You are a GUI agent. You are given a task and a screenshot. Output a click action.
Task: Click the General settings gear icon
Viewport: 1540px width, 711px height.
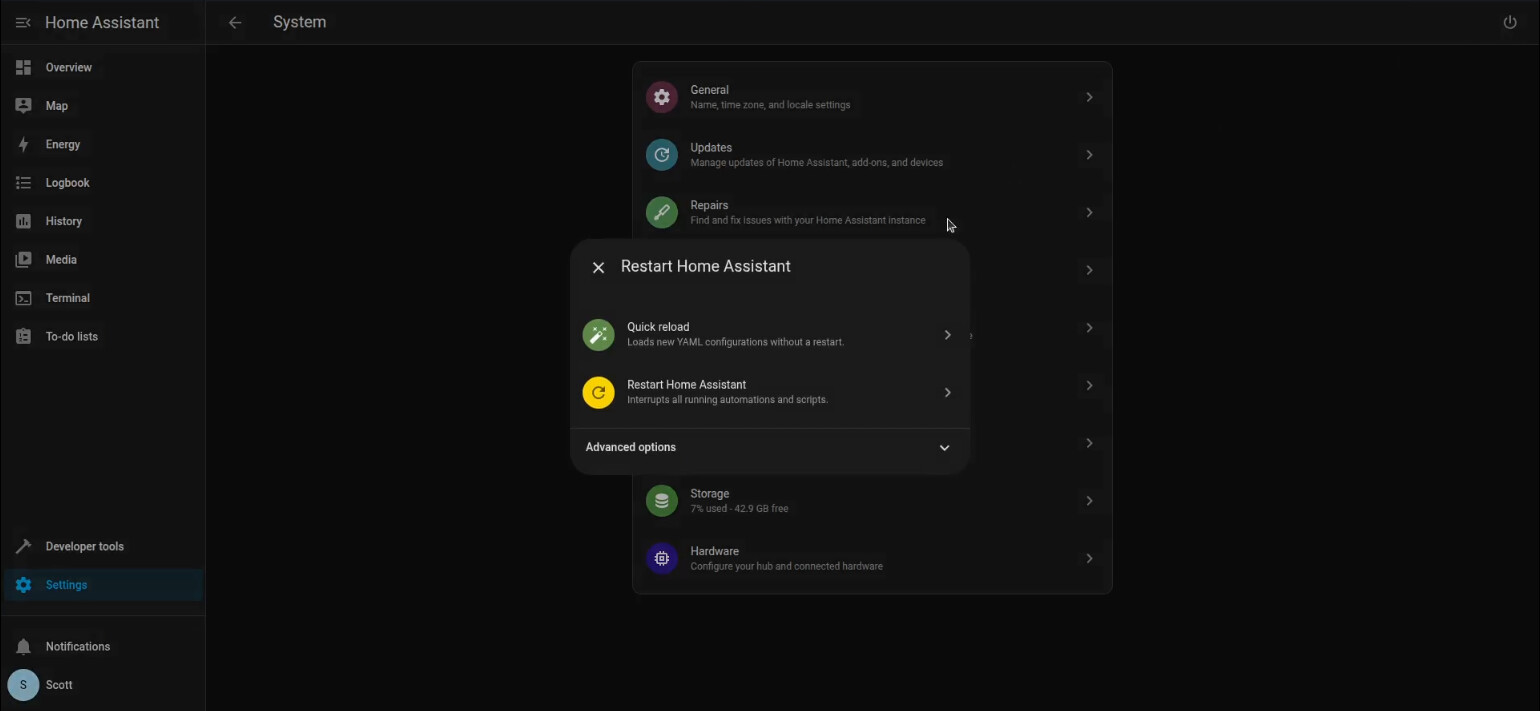click(x=661, y=97)
